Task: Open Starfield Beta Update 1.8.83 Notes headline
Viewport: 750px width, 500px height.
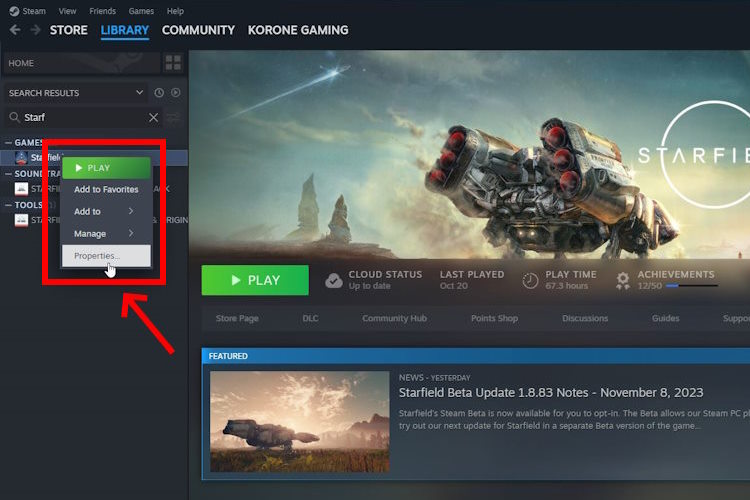Action: point(551,393)
